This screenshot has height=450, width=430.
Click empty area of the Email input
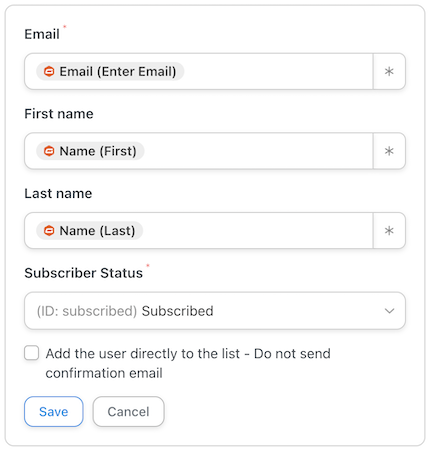point(277,71)
